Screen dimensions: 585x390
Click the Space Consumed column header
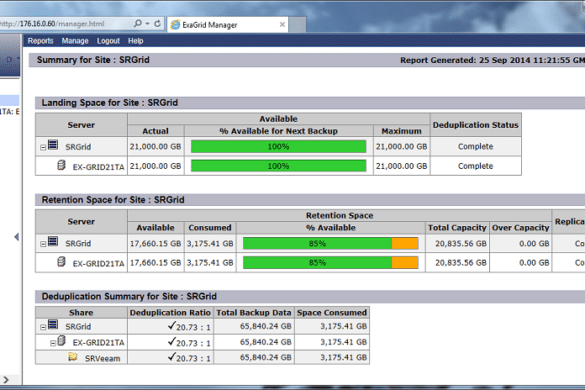(332, 313)
